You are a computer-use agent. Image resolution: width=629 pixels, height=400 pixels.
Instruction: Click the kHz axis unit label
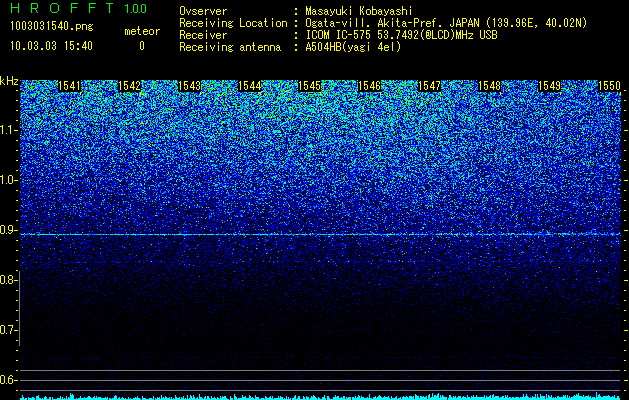pos(9,81)
